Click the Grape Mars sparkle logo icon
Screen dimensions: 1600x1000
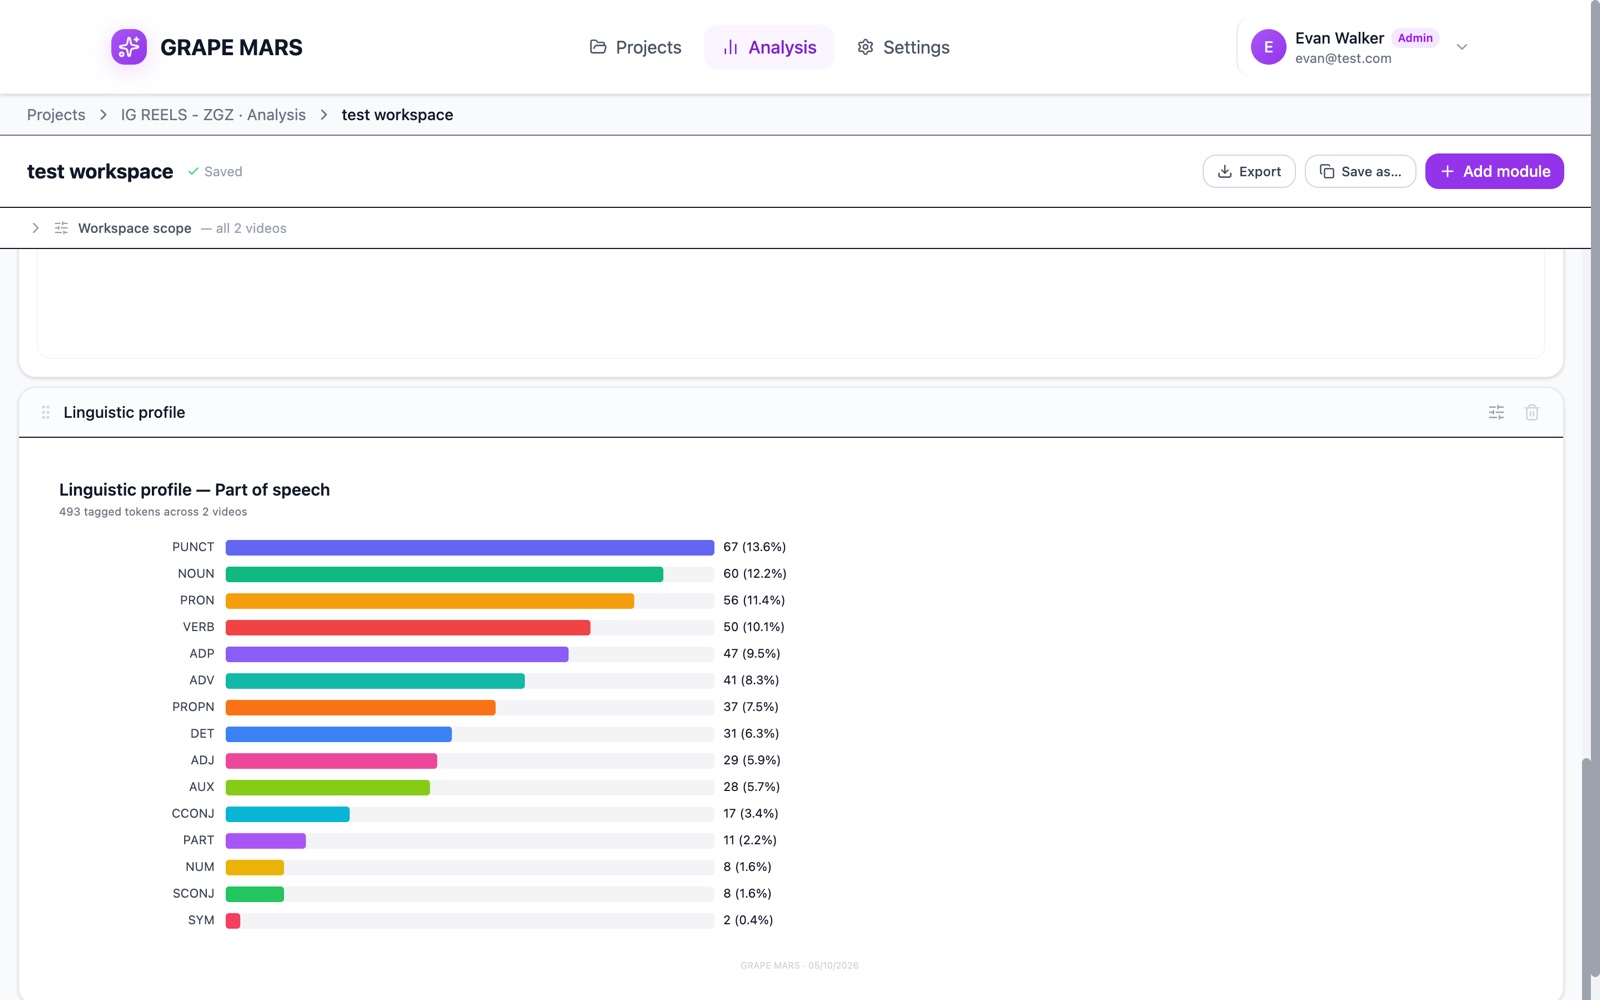click(129, 47)
